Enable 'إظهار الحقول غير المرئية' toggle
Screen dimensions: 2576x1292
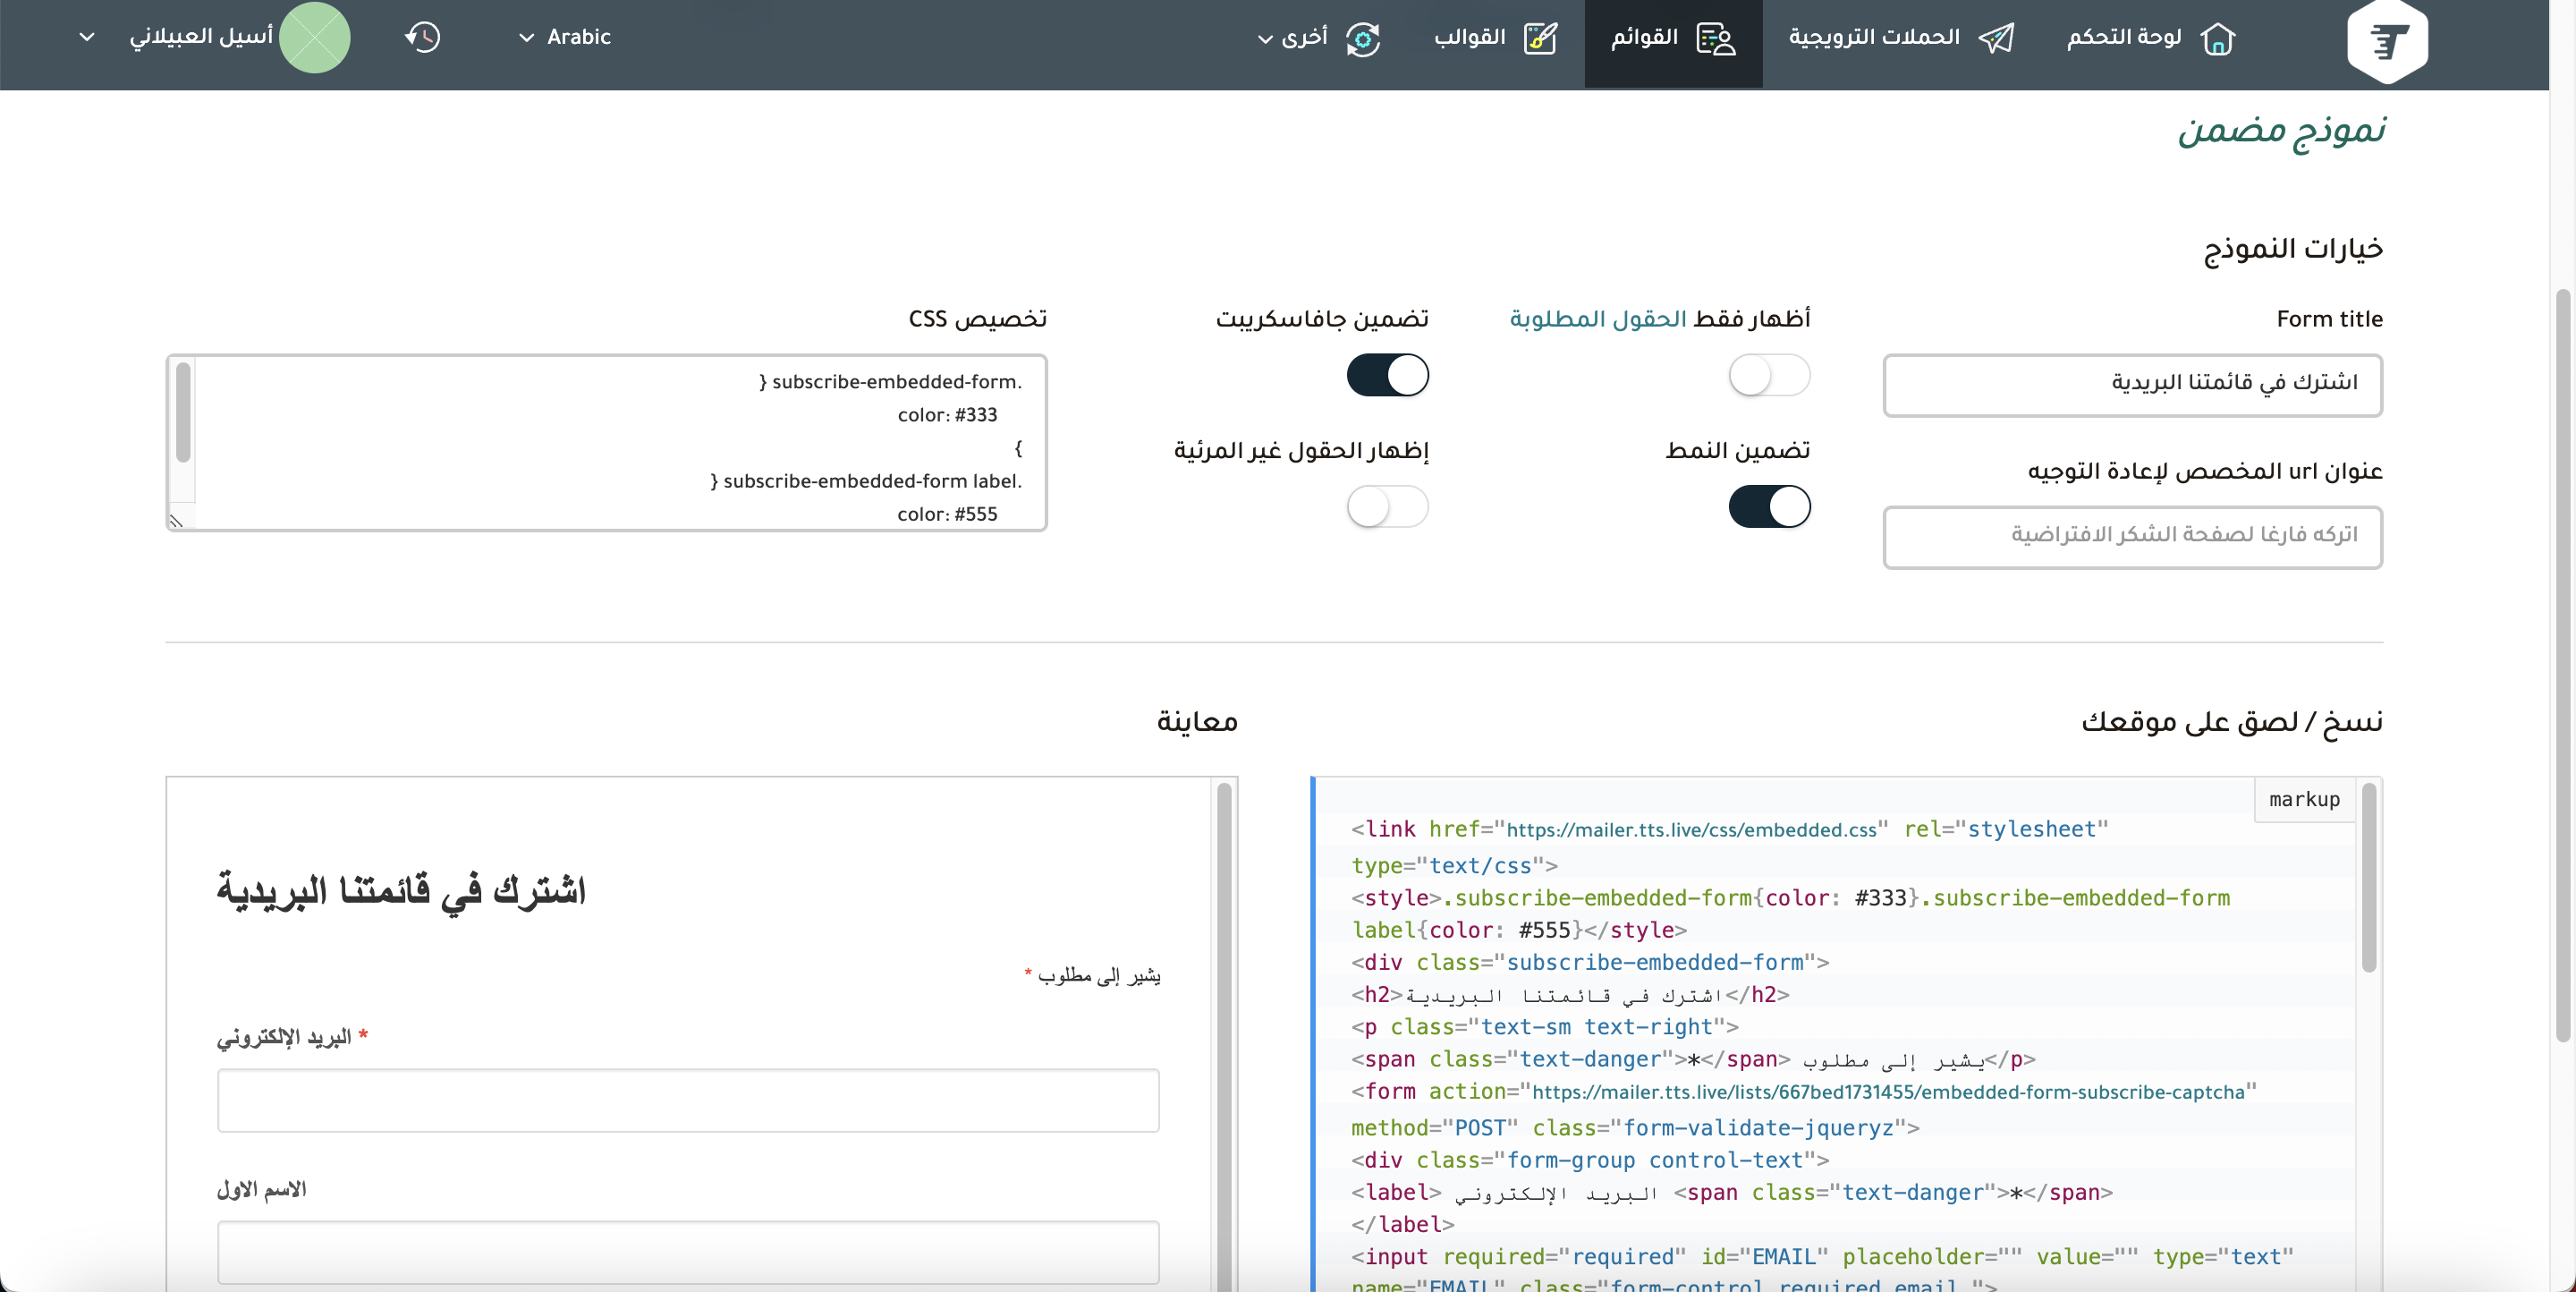coord(1388,507)
